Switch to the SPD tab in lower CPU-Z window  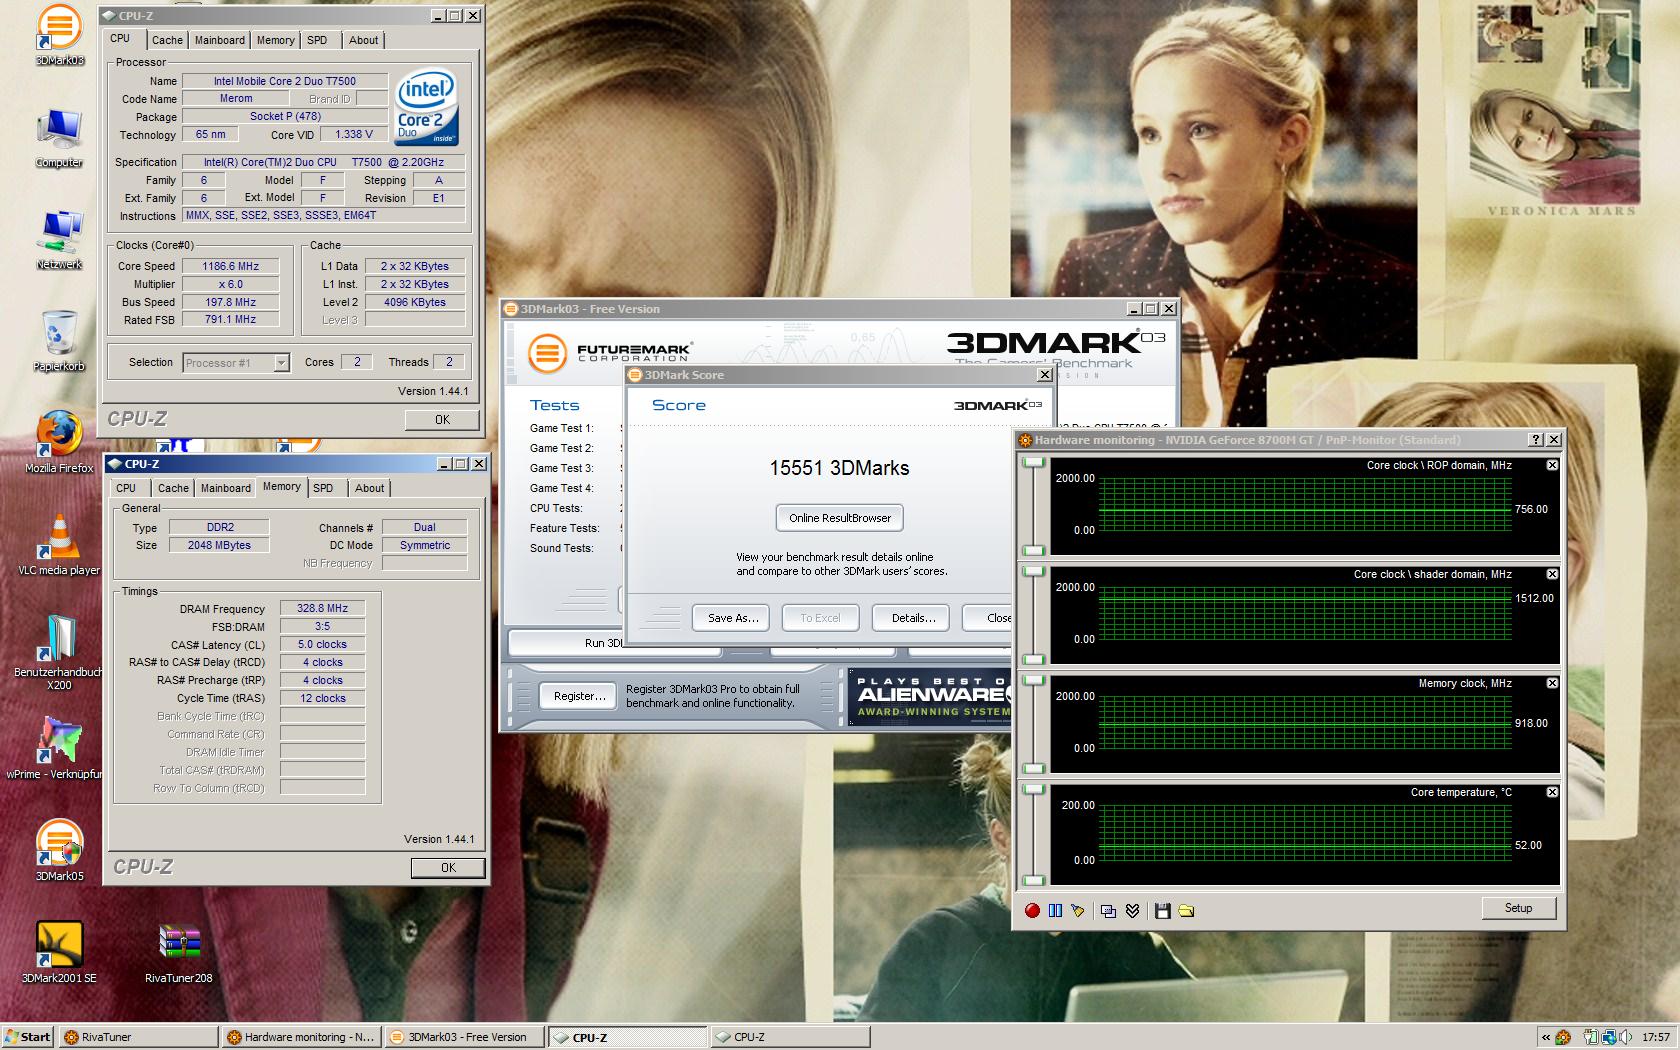323,488
